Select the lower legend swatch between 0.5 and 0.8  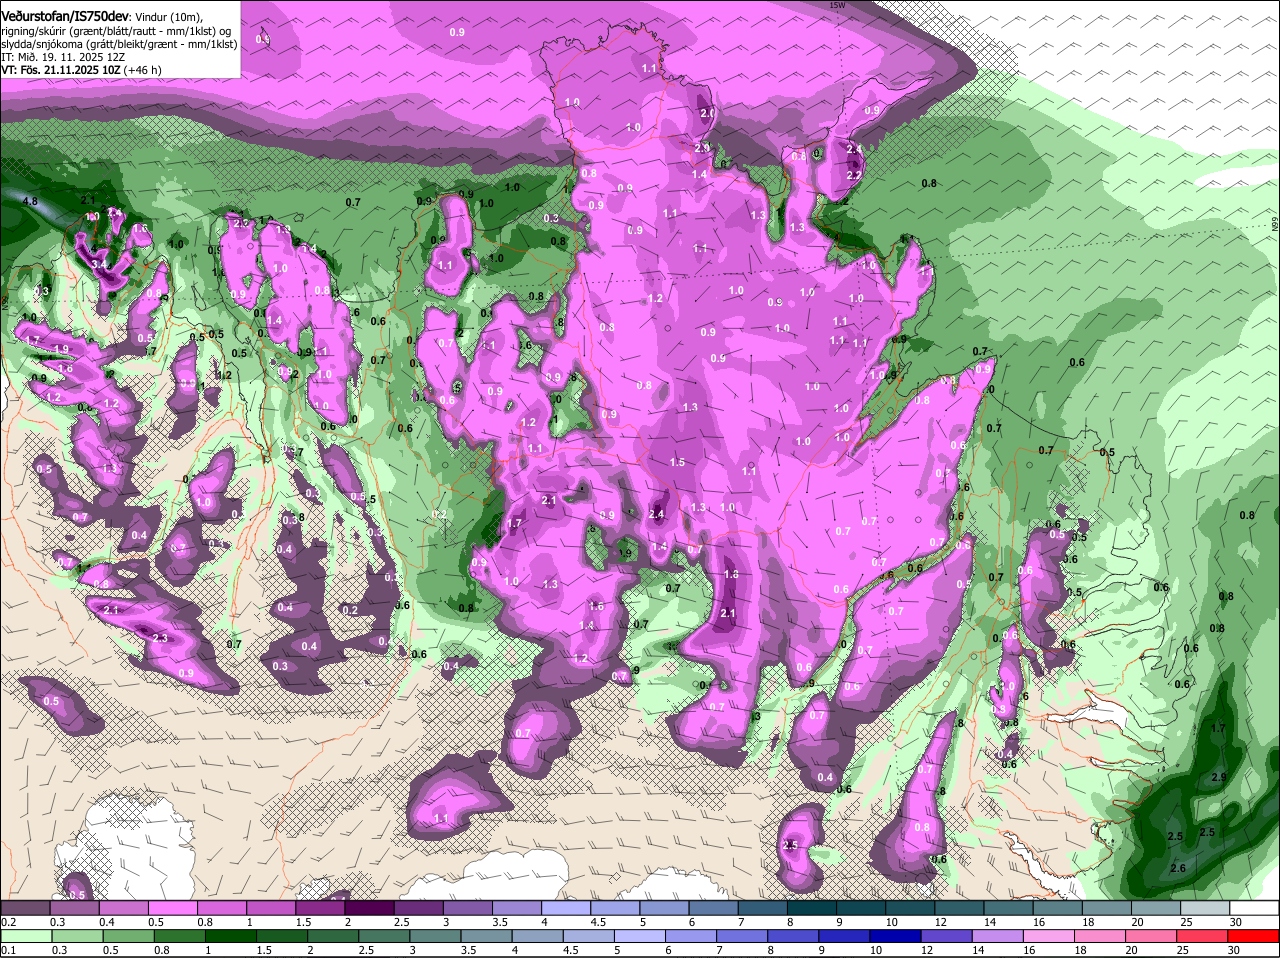pyautogui.click(x=128, y=935)
